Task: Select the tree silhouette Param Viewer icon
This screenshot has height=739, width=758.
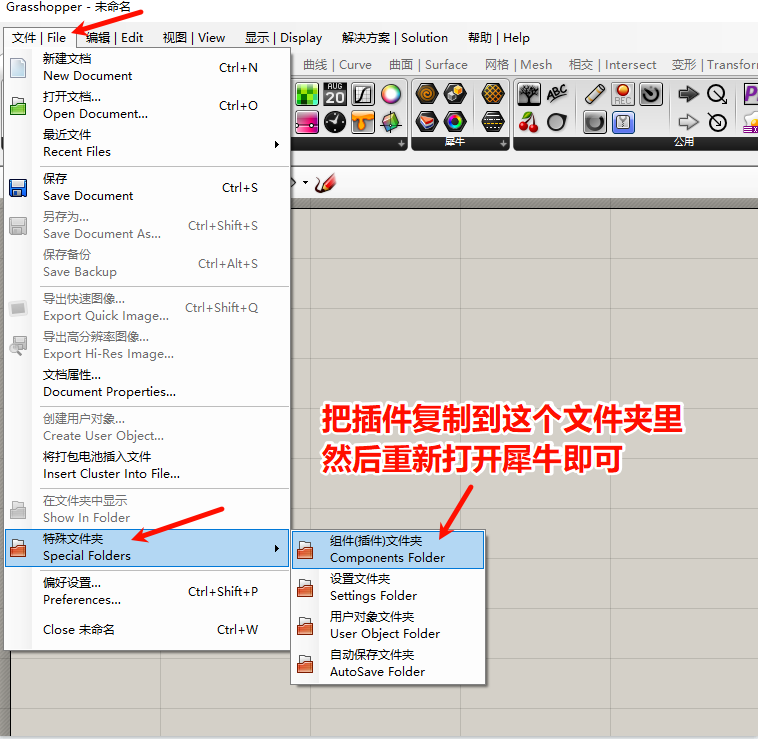Action: tap(529, 94)
